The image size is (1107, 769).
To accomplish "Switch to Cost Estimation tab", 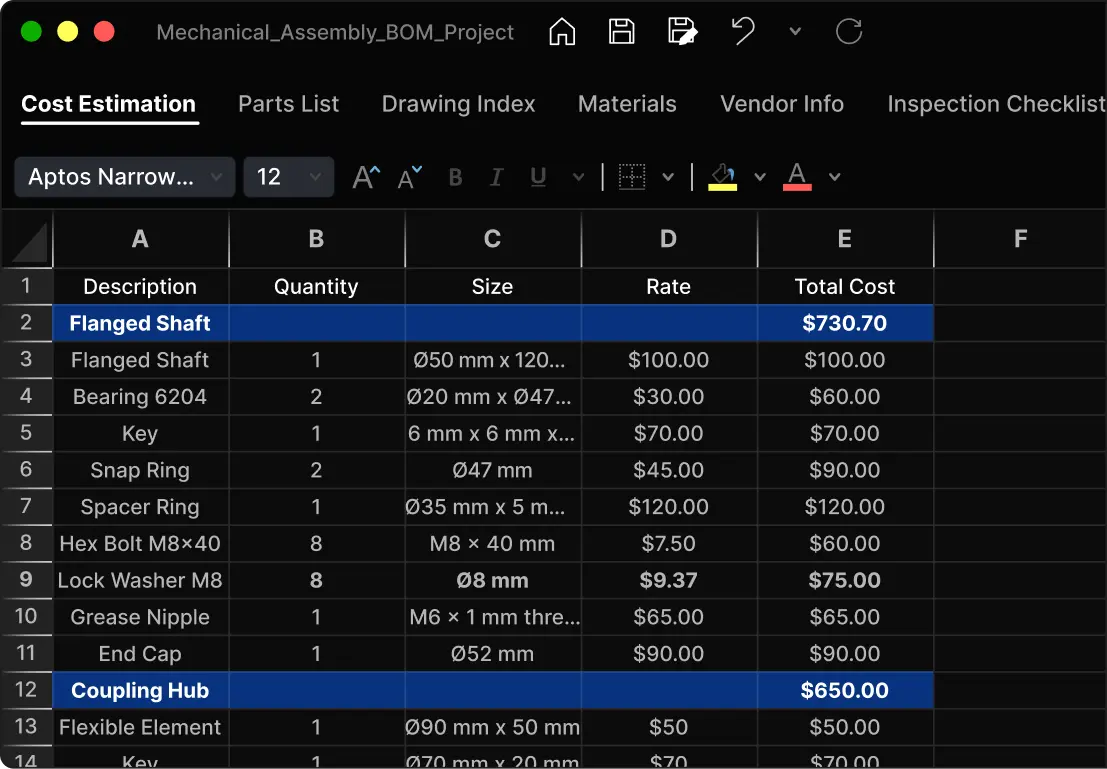I will click(x=109, y=105).
